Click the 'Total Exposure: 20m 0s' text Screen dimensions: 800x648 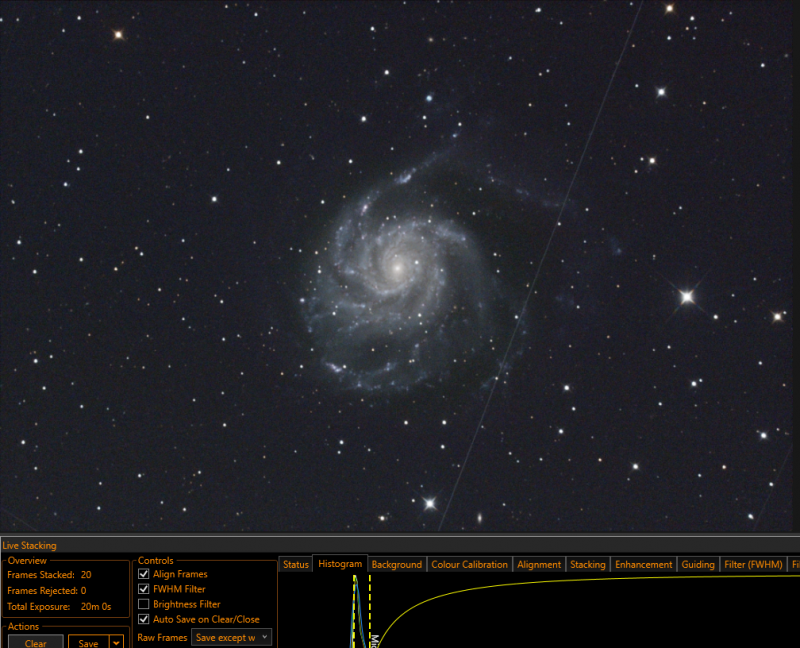pyautogui.click(x=59, y=607)
